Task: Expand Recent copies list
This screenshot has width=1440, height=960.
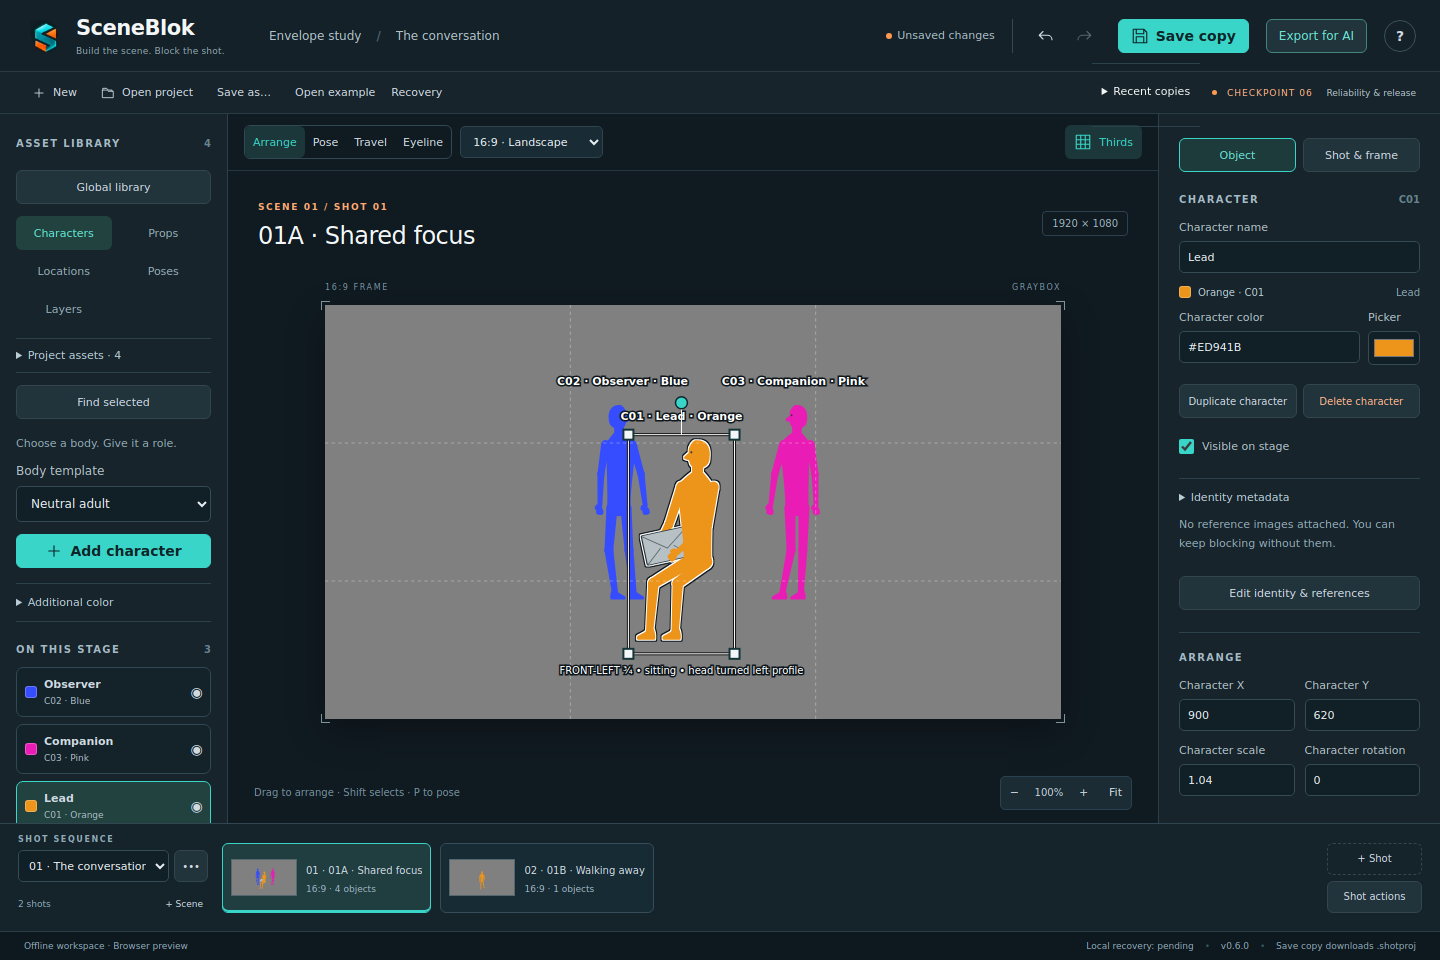Action: click(x=1146, y=91)
